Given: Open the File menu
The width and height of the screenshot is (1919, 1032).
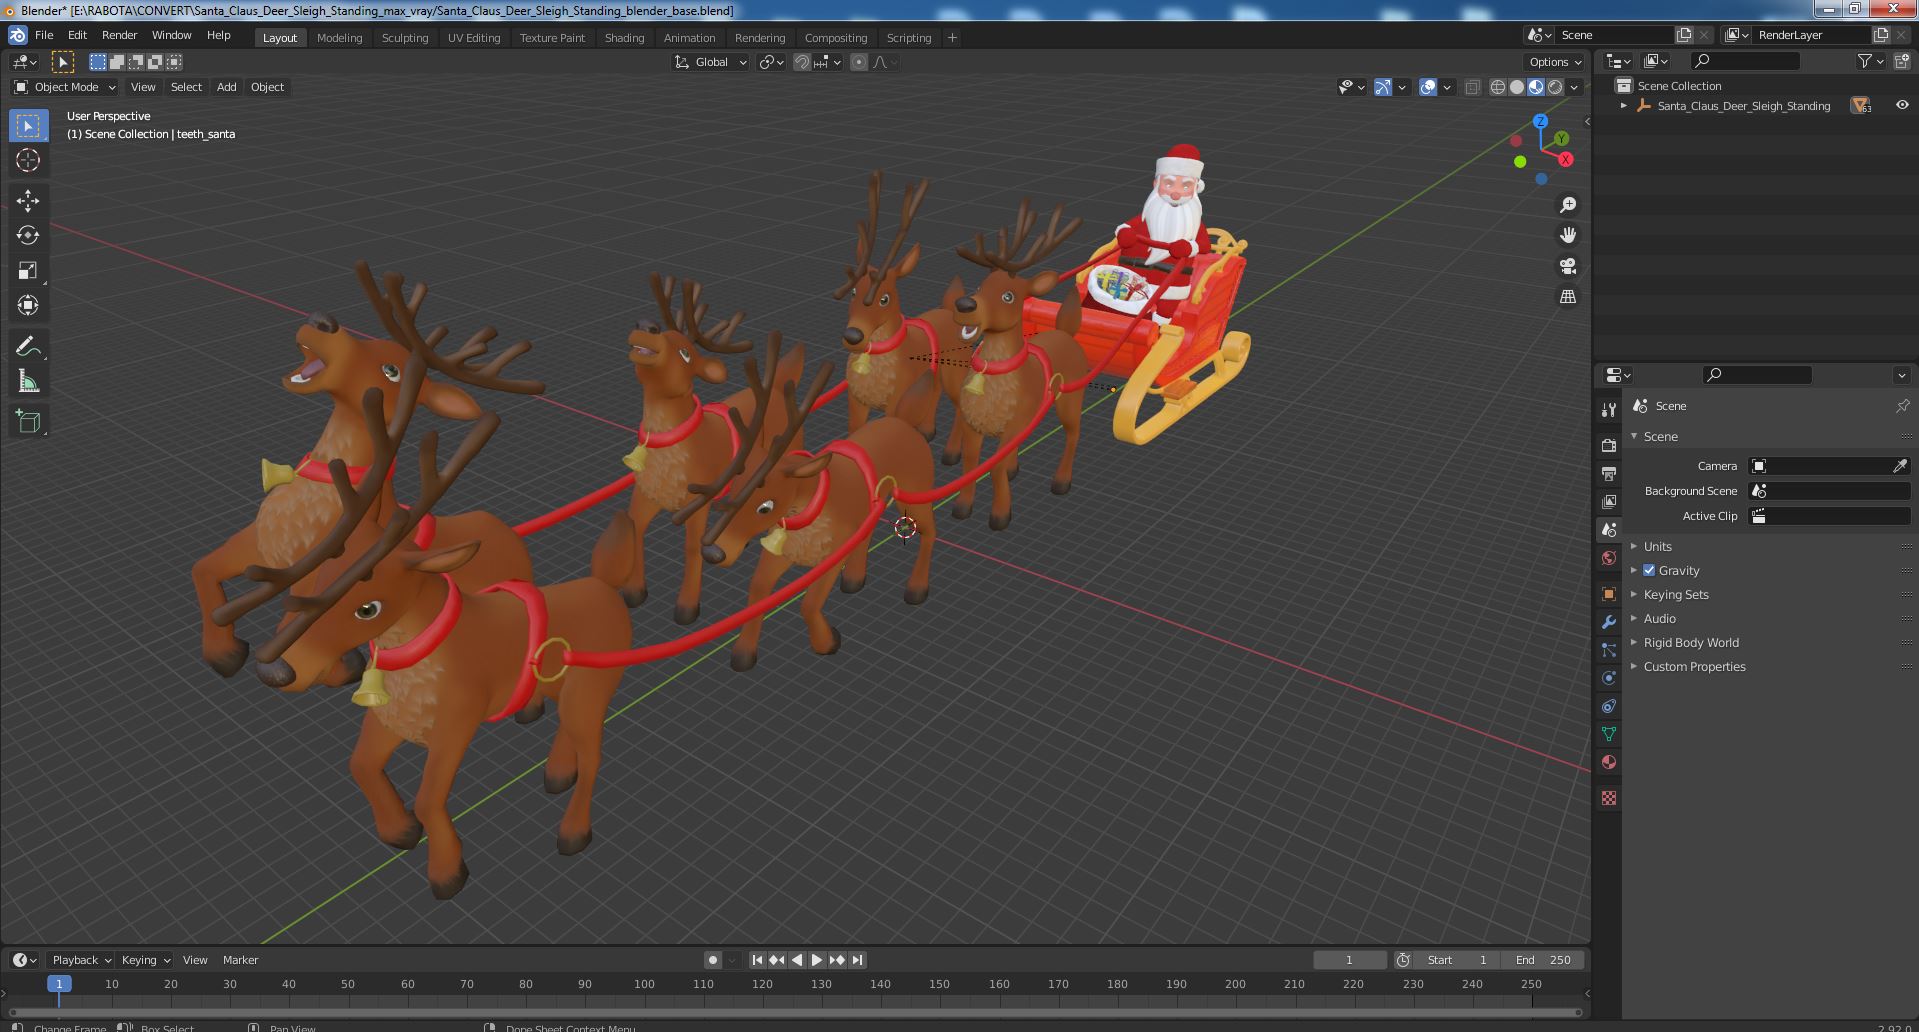Looking at the screenshot, I should pyautogui.click(x=44, y=35).
